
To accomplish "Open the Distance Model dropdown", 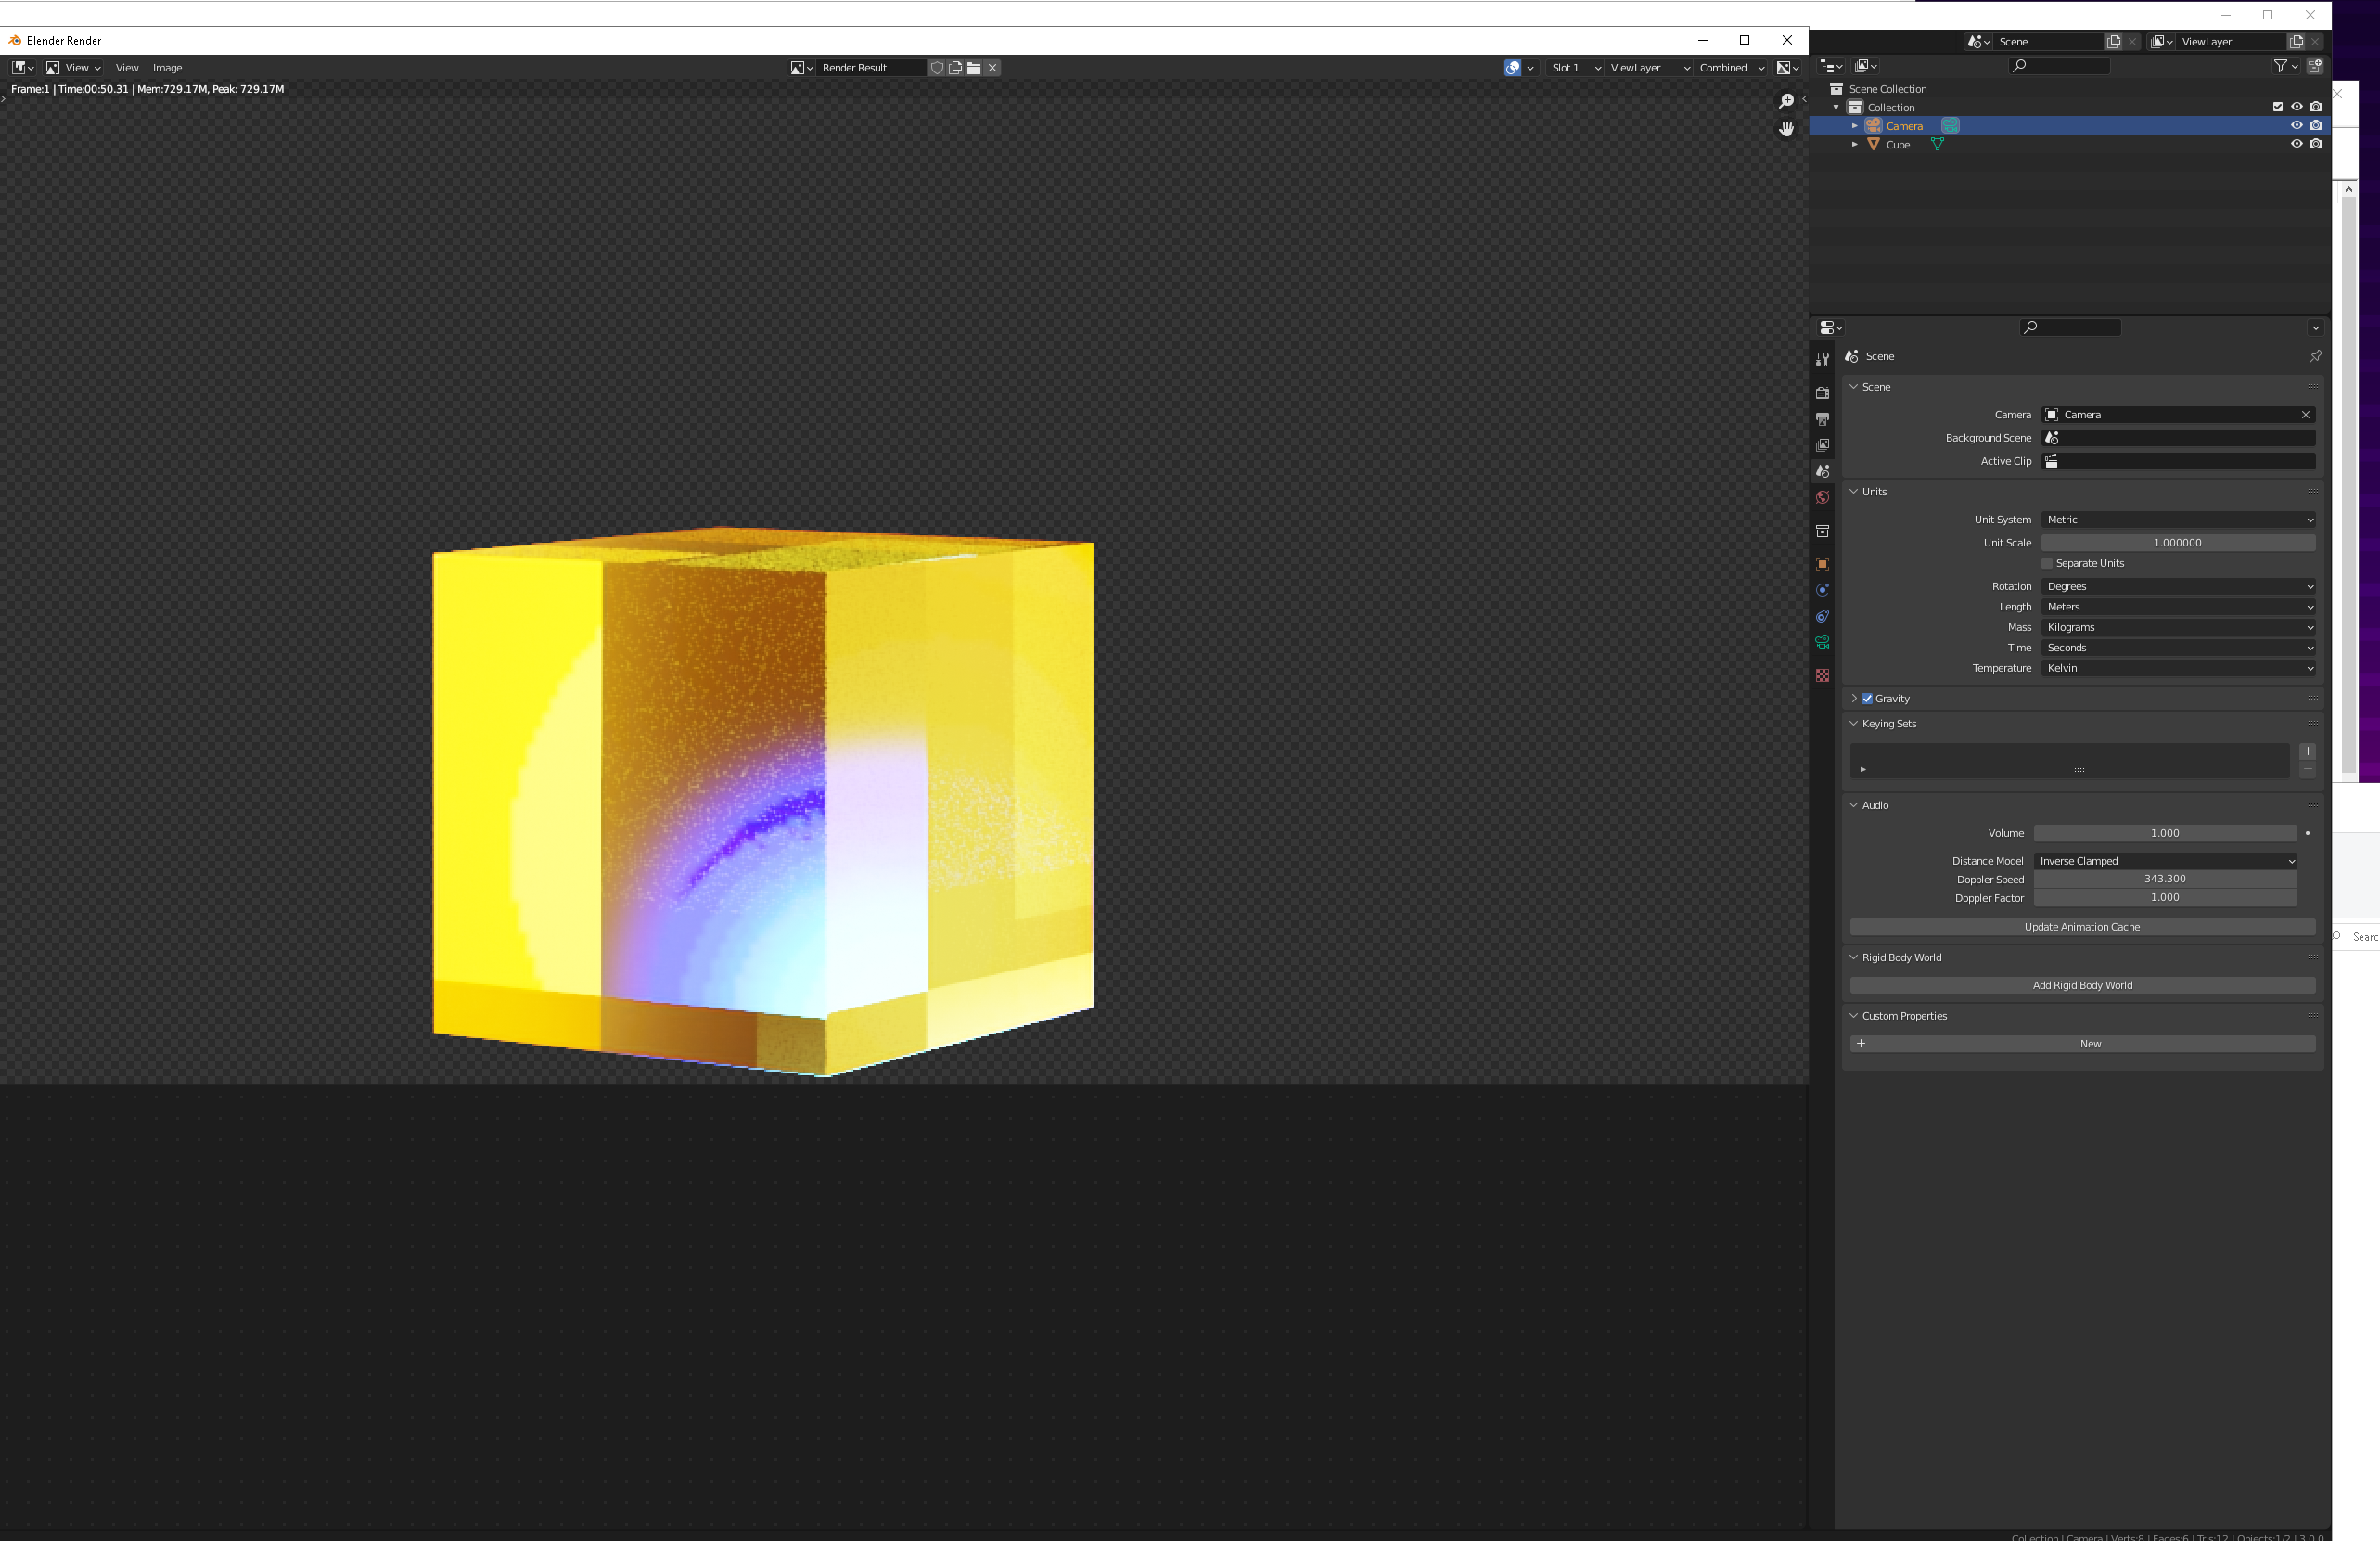I will 2165,860.
